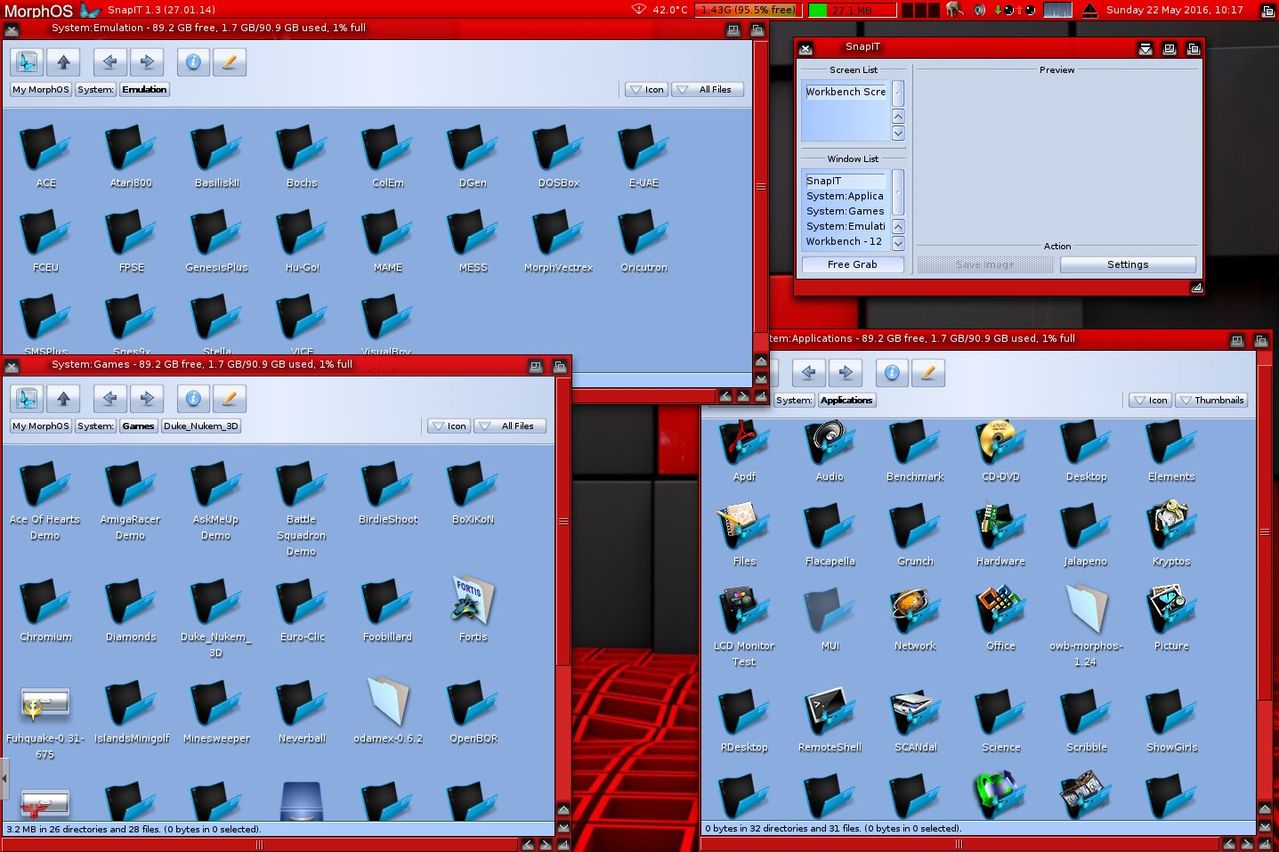Open the E-UAE folder icon
The width and height of the screenshot is (1279, 852).
(x=643, y=150)
